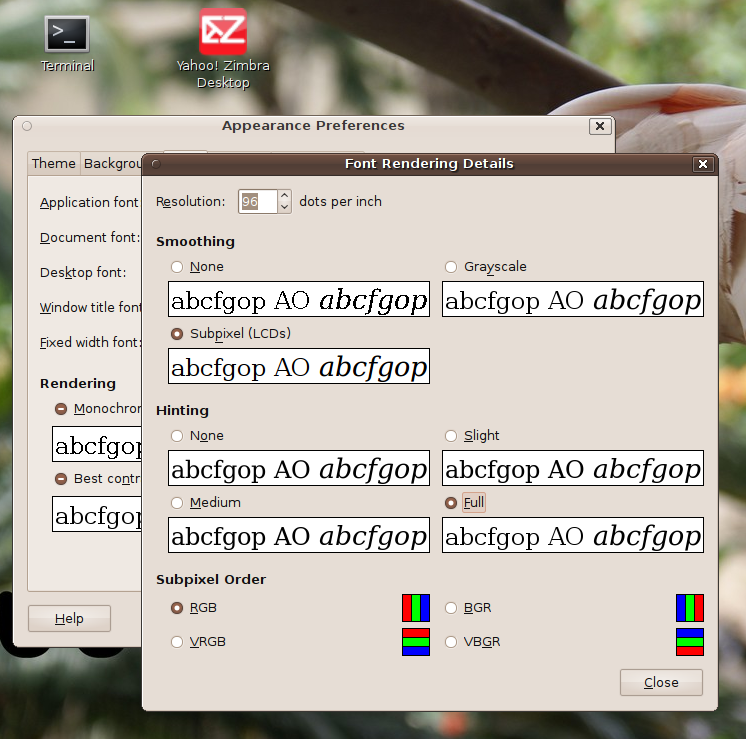Click the Document font label
This screenshot has height=739, width=746.
pos(90,237)
